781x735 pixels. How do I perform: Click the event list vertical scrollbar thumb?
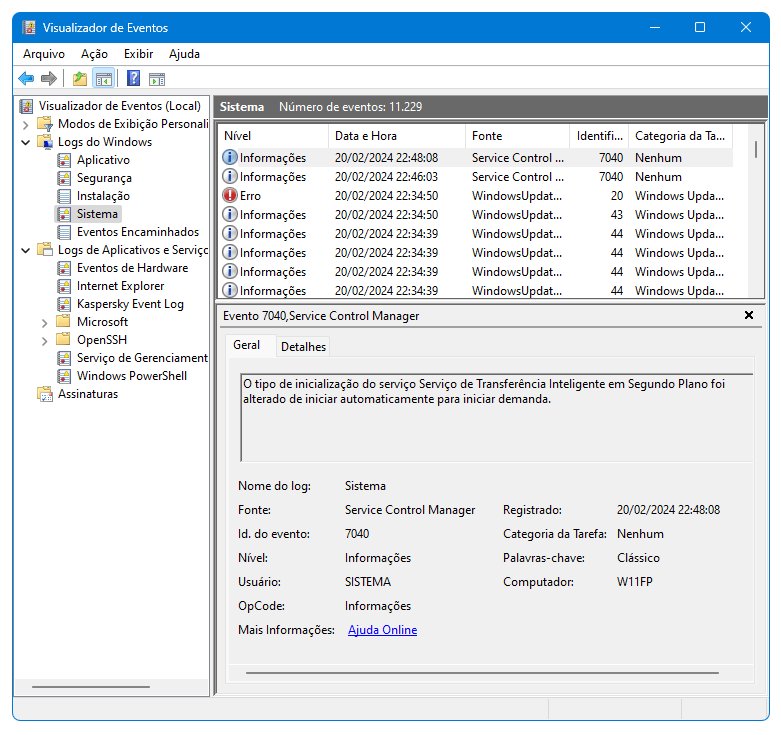tap(756, 149)
